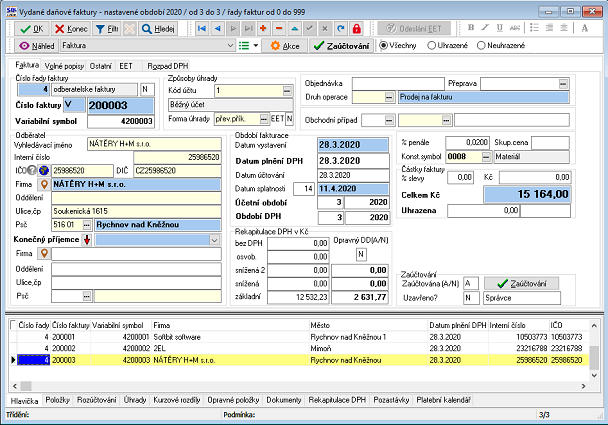Click the globe icon beside IČO
The width and height of the screenshot is (608, 425).
coord(44,170)
